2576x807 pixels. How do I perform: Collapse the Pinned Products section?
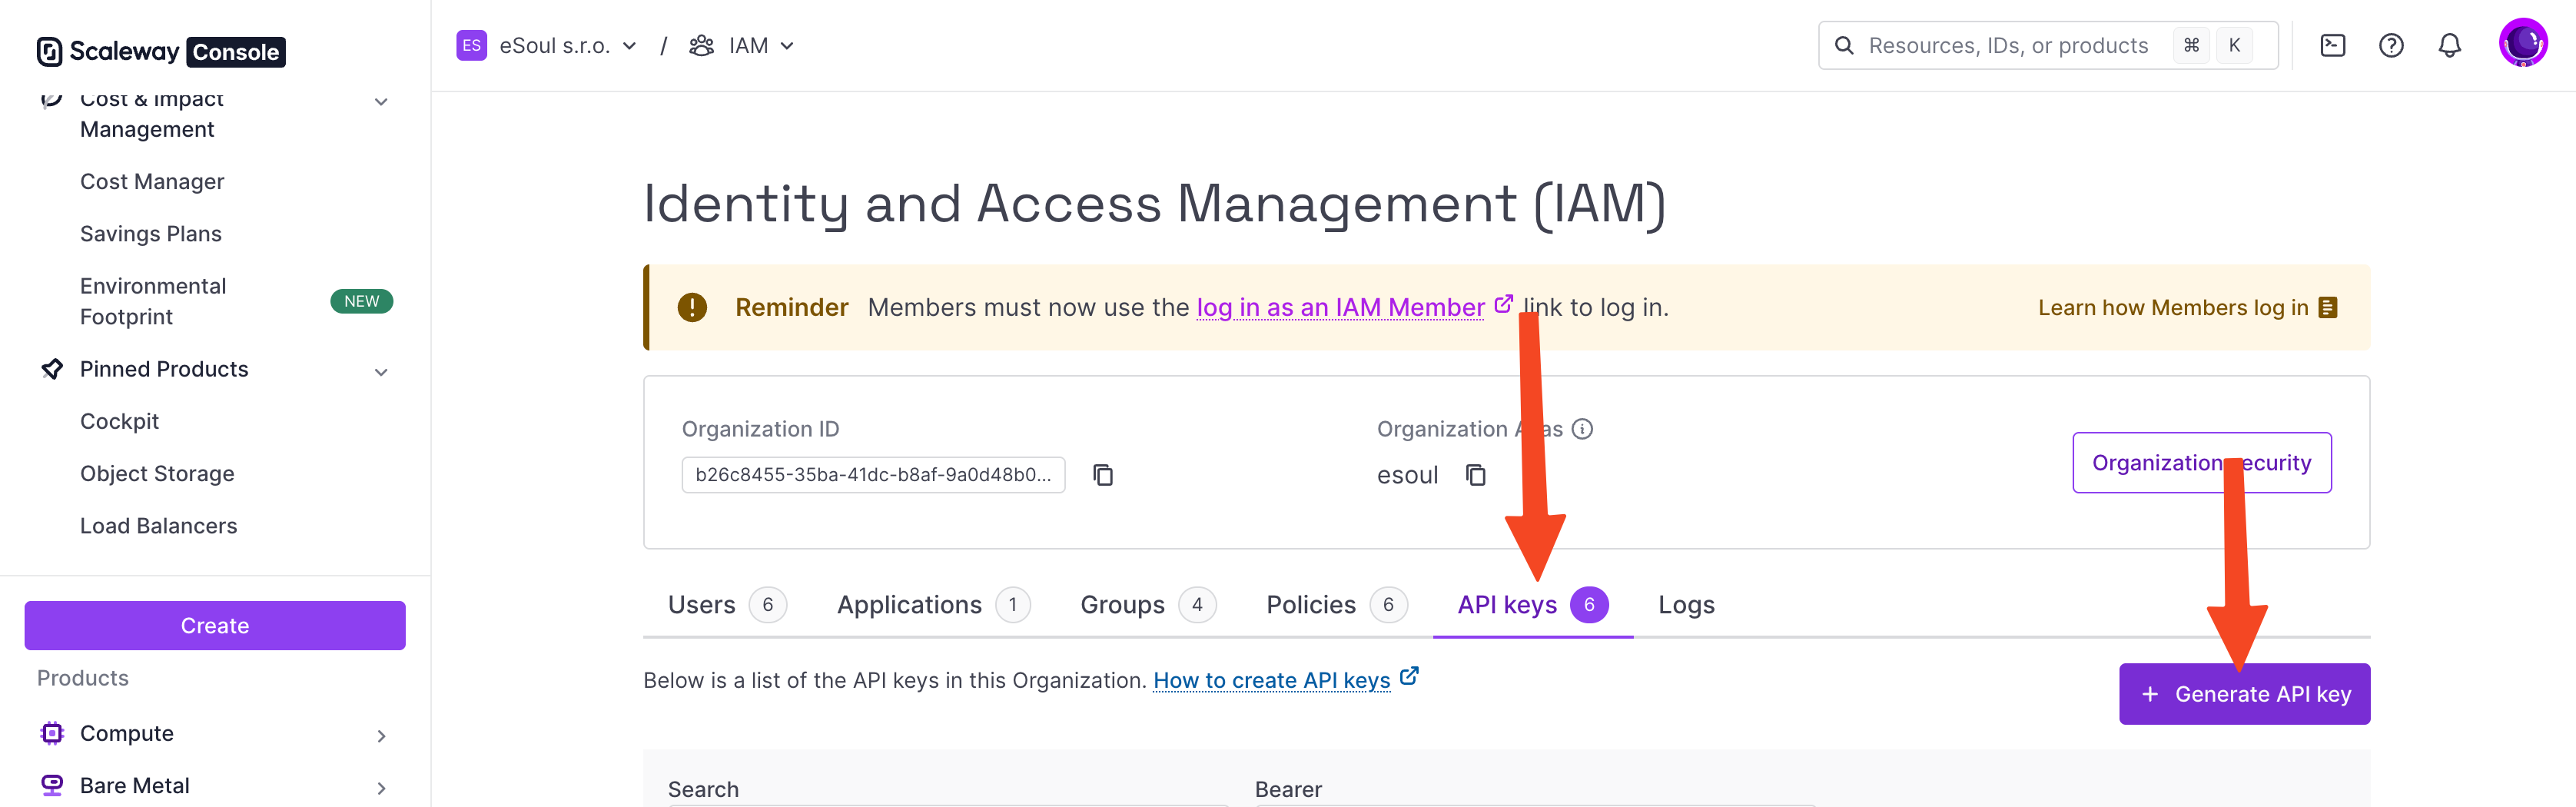(381, 372)
